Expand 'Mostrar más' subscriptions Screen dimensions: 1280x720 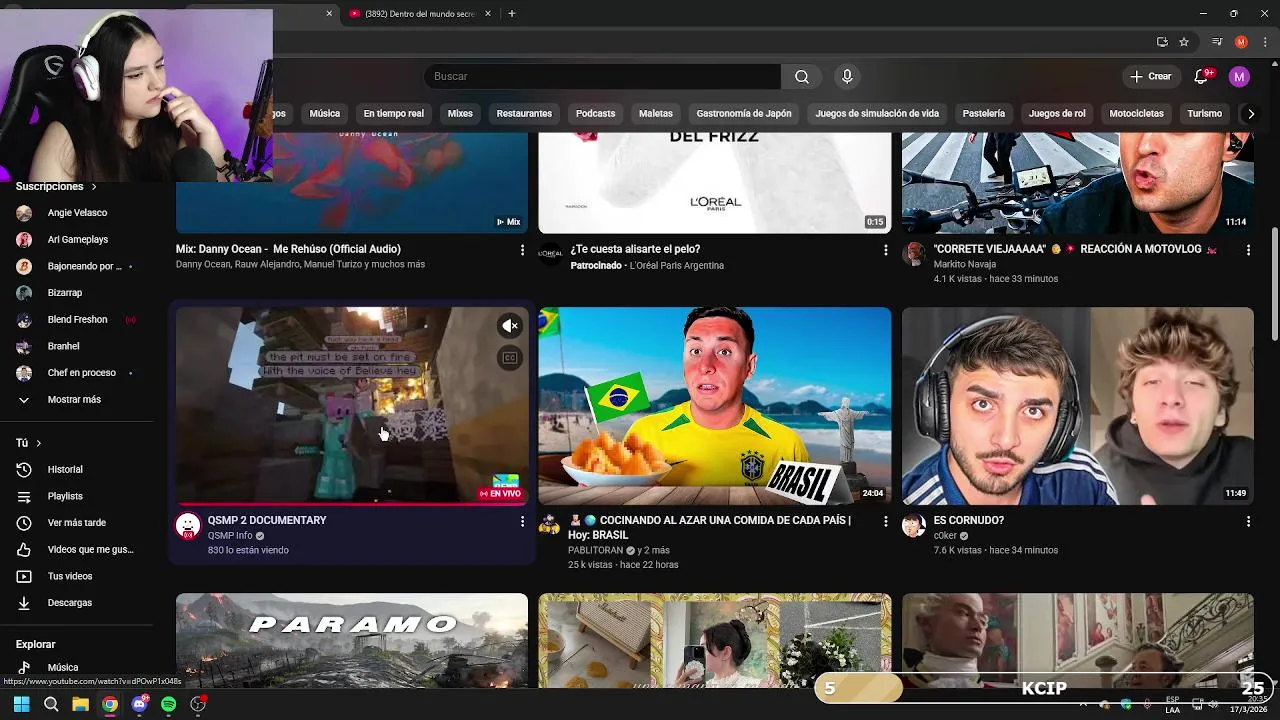tap(76, 400)
